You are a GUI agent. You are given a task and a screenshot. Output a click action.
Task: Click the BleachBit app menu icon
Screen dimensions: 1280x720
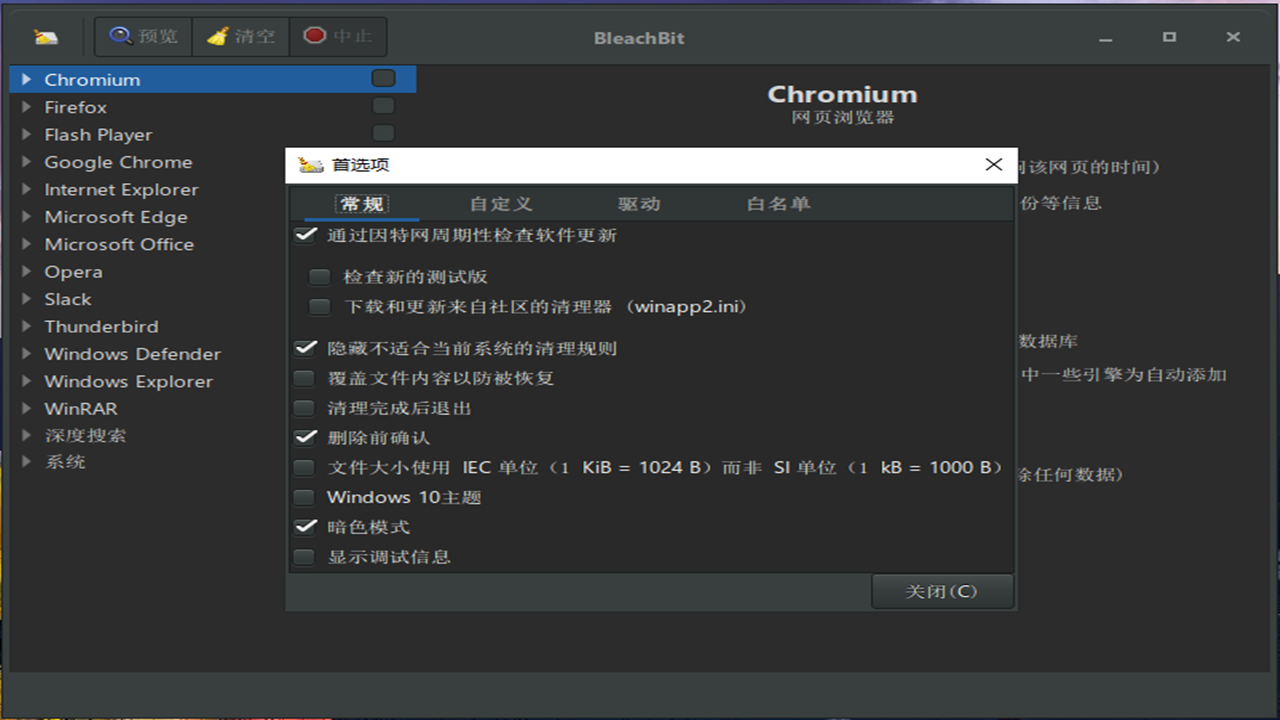pos(46,37)
